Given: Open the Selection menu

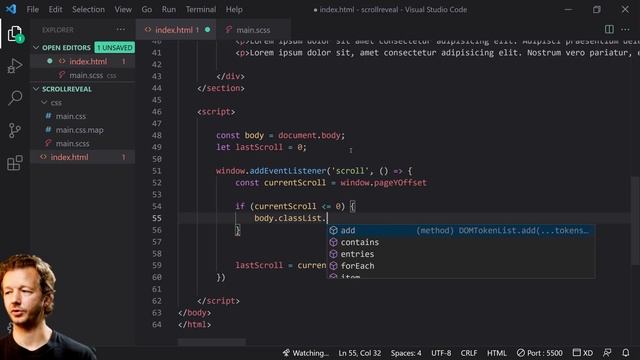Looking at the screenshot, I should pyautogui.click(x=88, y=9).
